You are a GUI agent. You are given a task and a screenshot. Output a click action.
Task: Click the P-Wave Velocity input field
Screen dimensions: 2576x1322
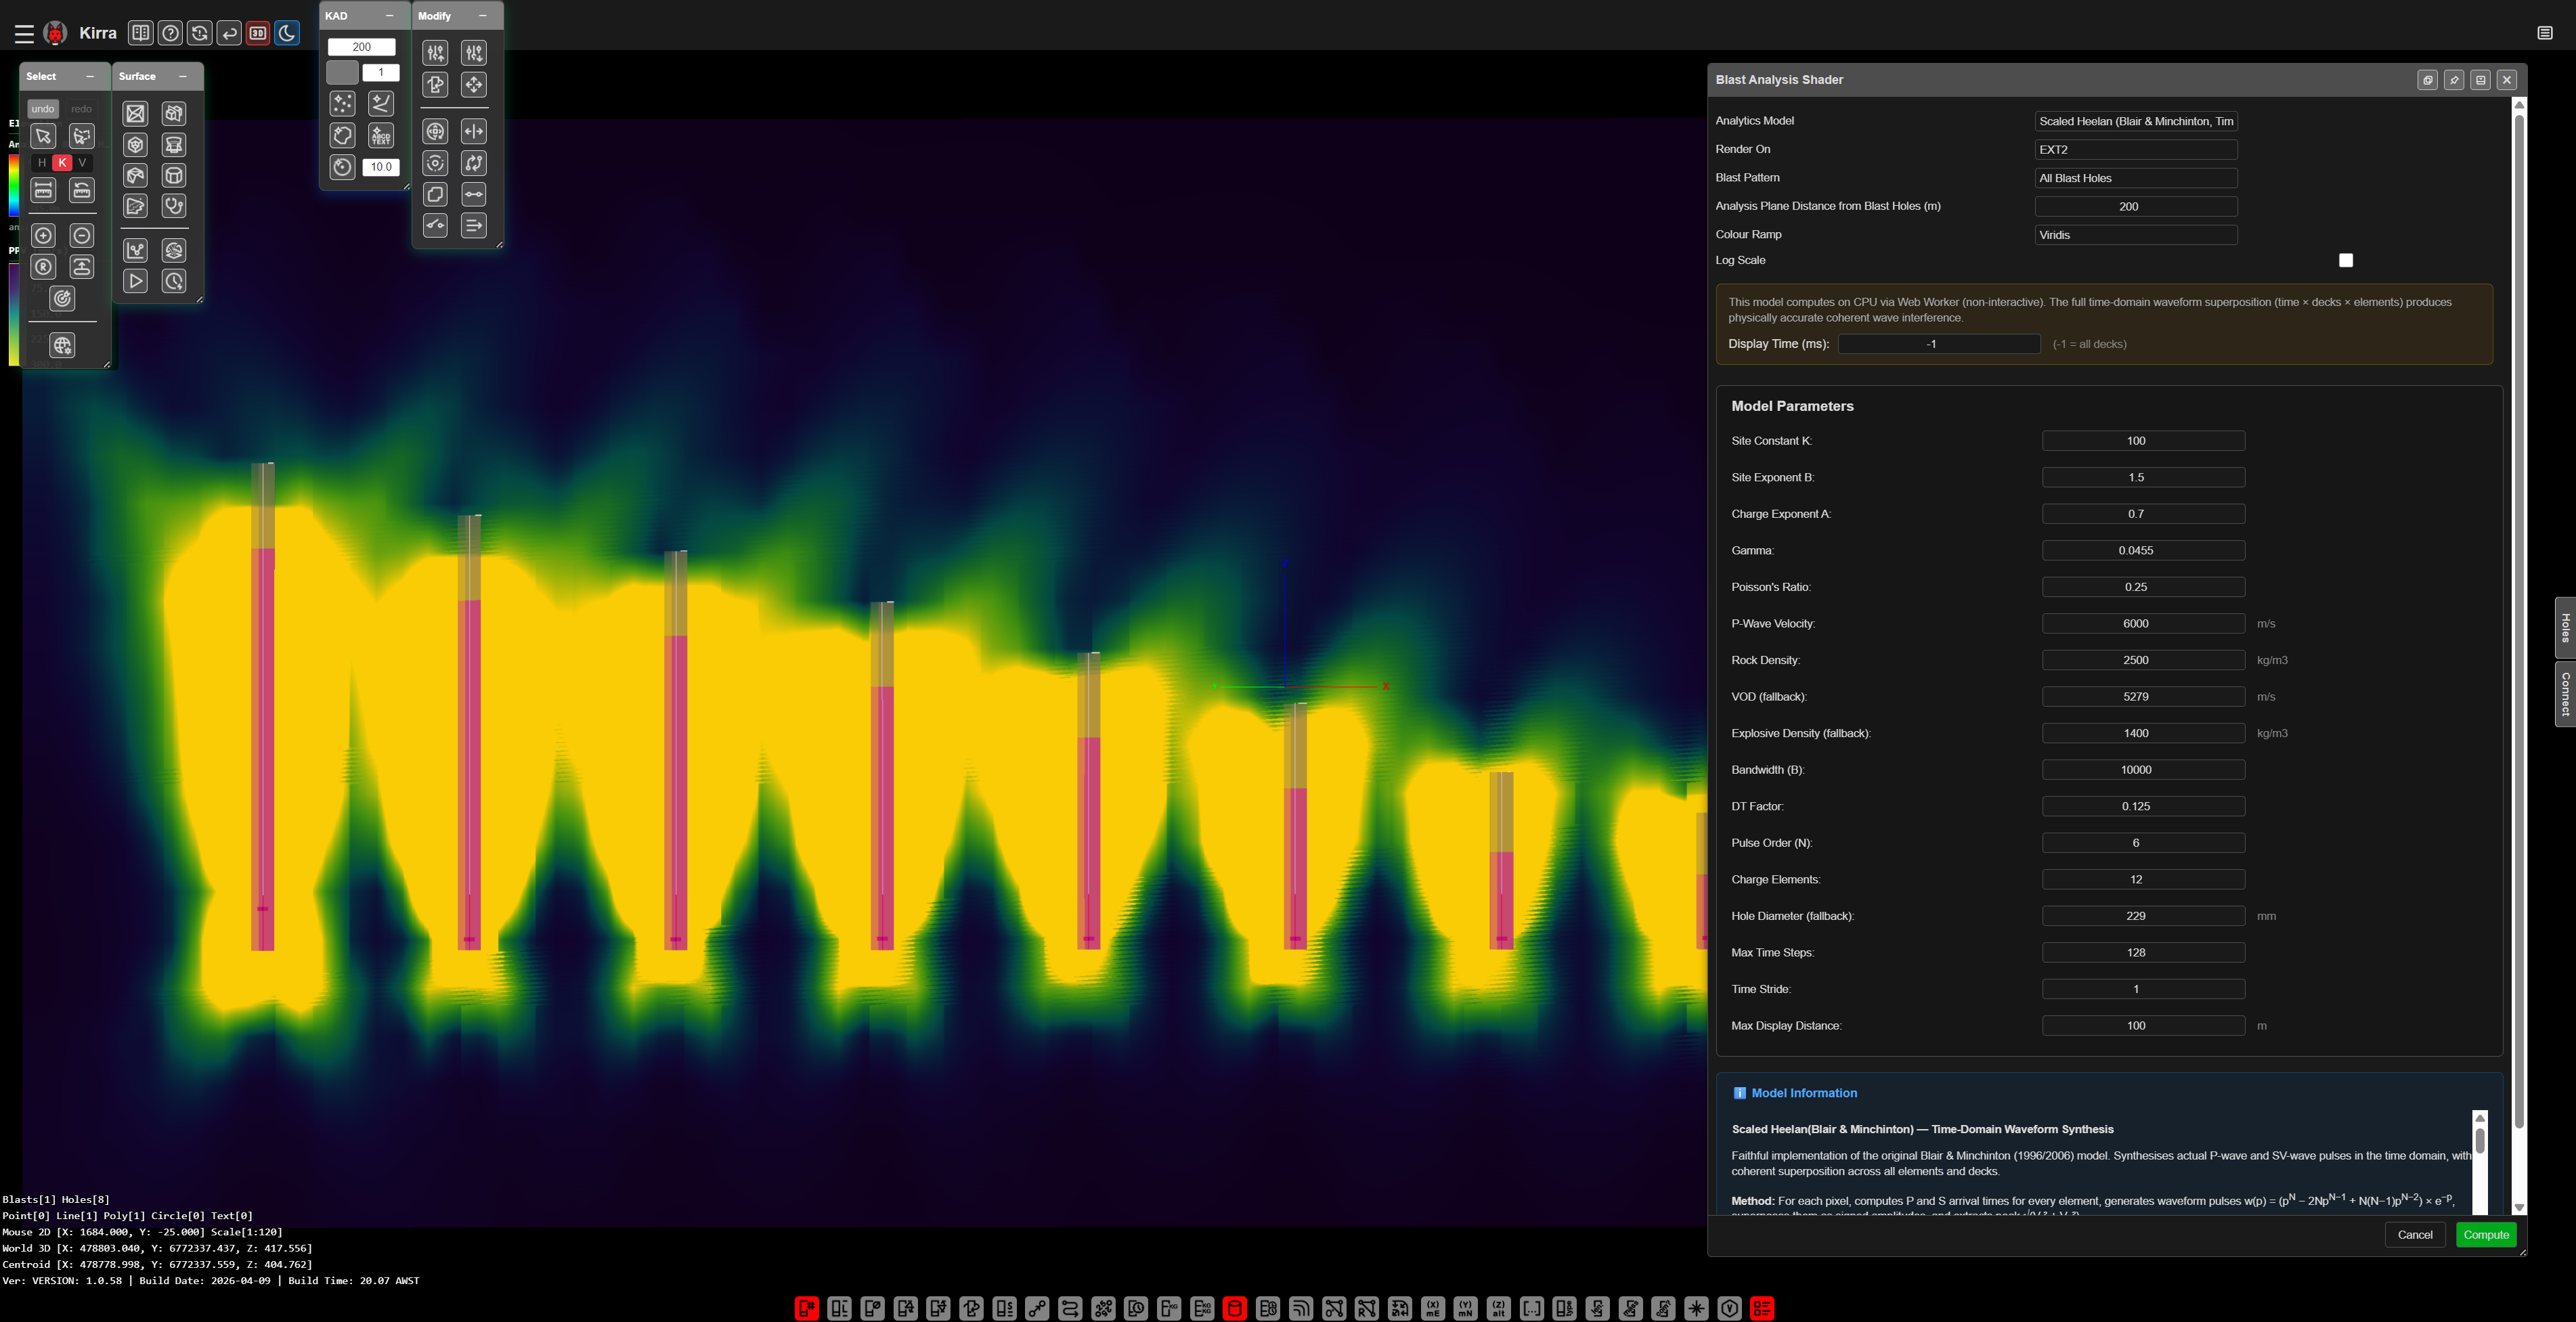coord(2143,624)
